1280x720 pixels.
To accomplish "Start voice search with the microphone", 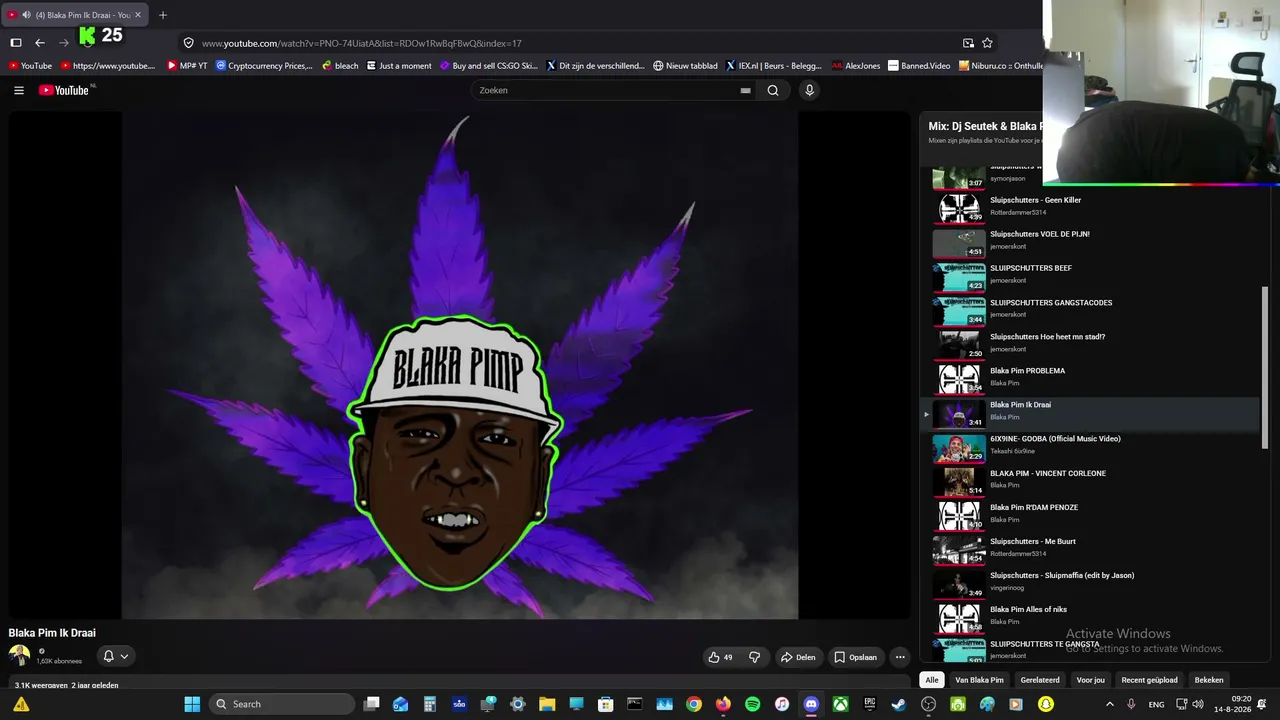I will [810, 90].
